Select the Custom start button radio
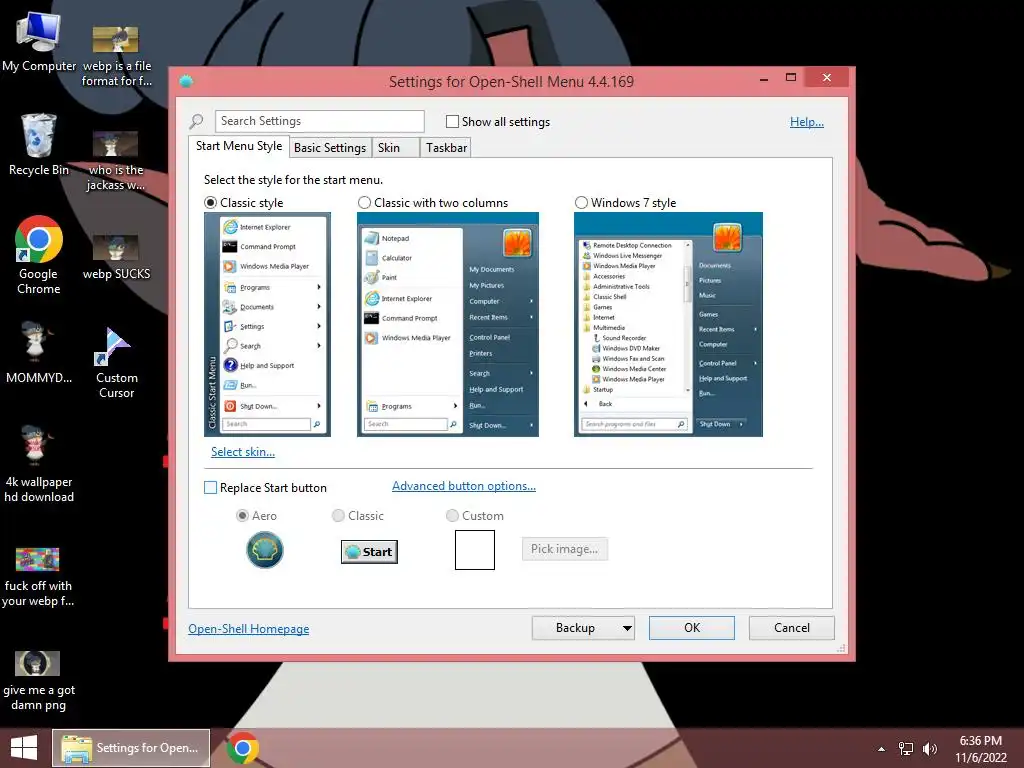 point(452,516)
